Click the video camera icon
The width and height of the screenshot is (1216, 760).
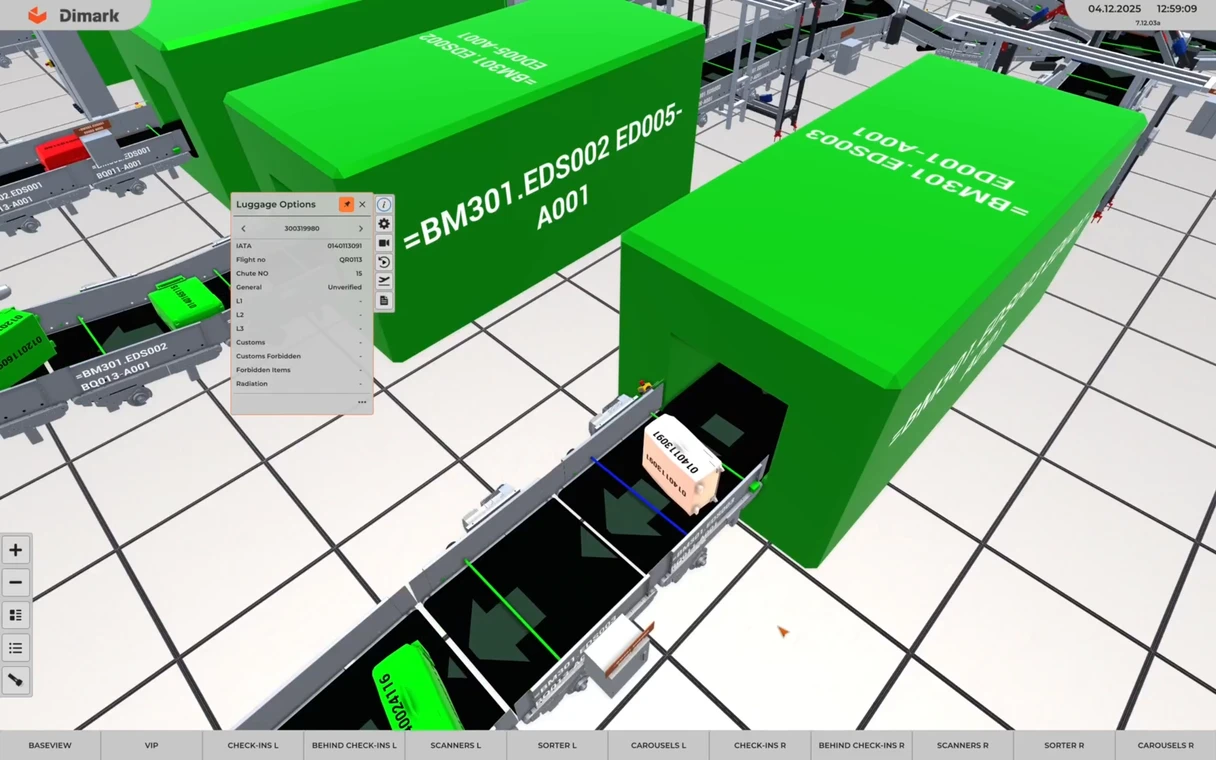point(384,243)
